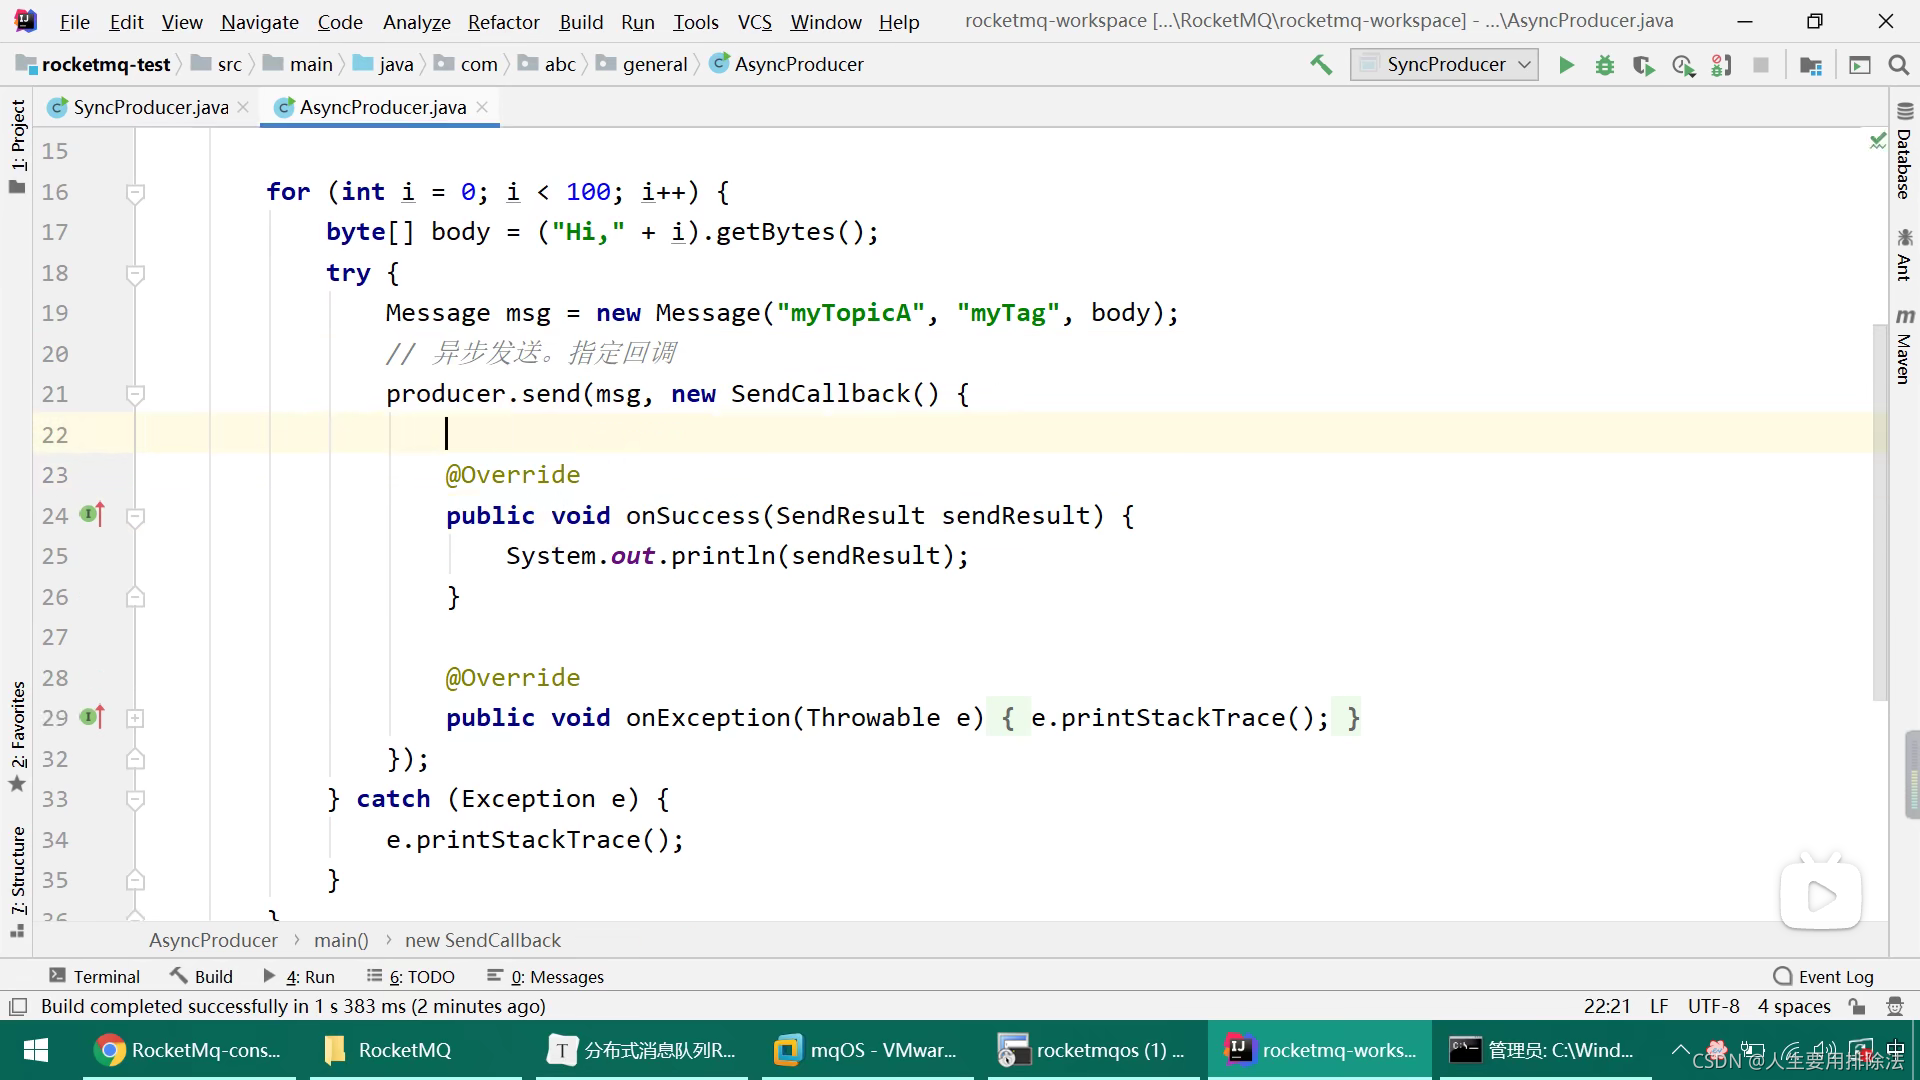
Task: Click the general folder breadcrumb
Action: click(642, 65)
